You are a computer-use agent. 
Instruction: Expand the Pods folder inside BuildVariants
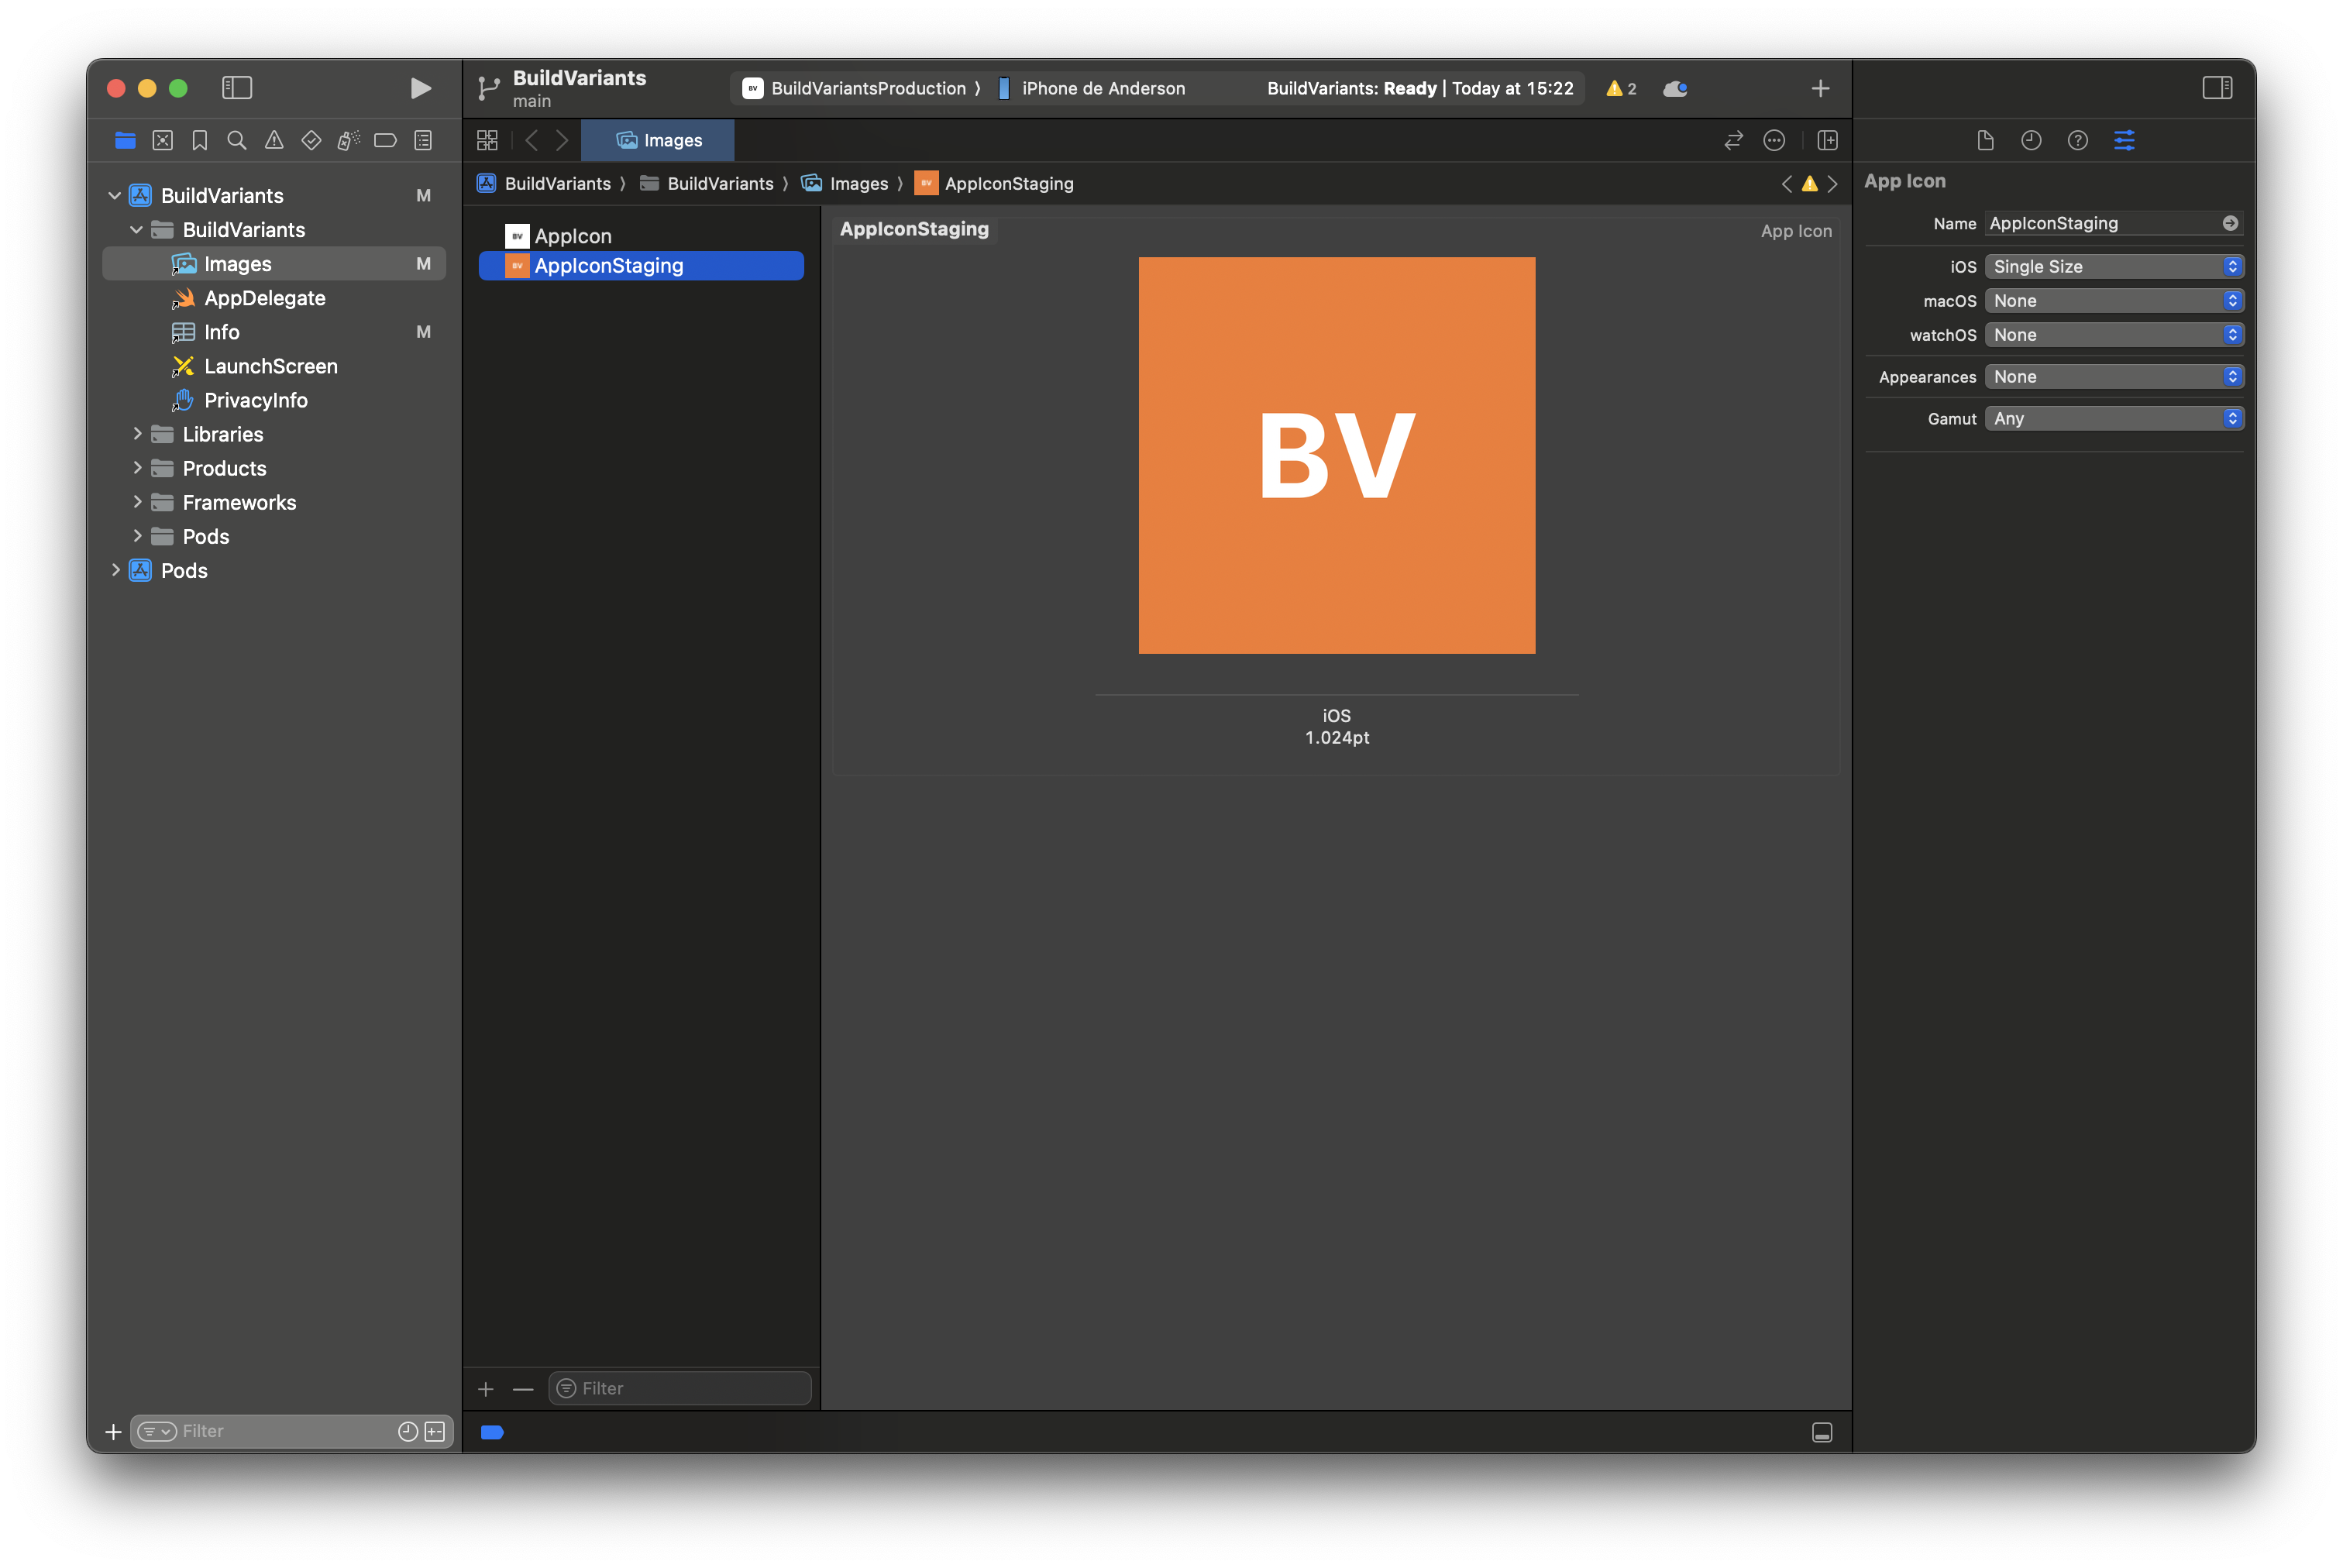137,535
